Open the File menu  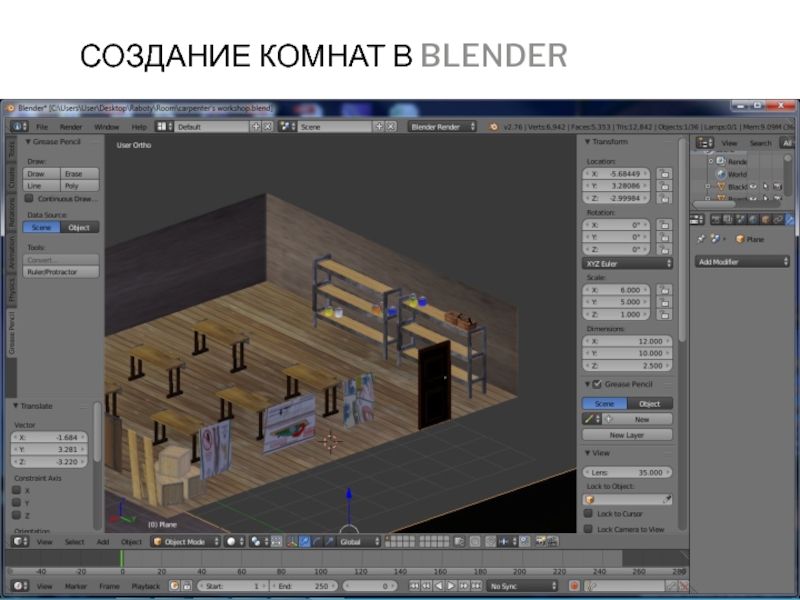coord(42,127)
